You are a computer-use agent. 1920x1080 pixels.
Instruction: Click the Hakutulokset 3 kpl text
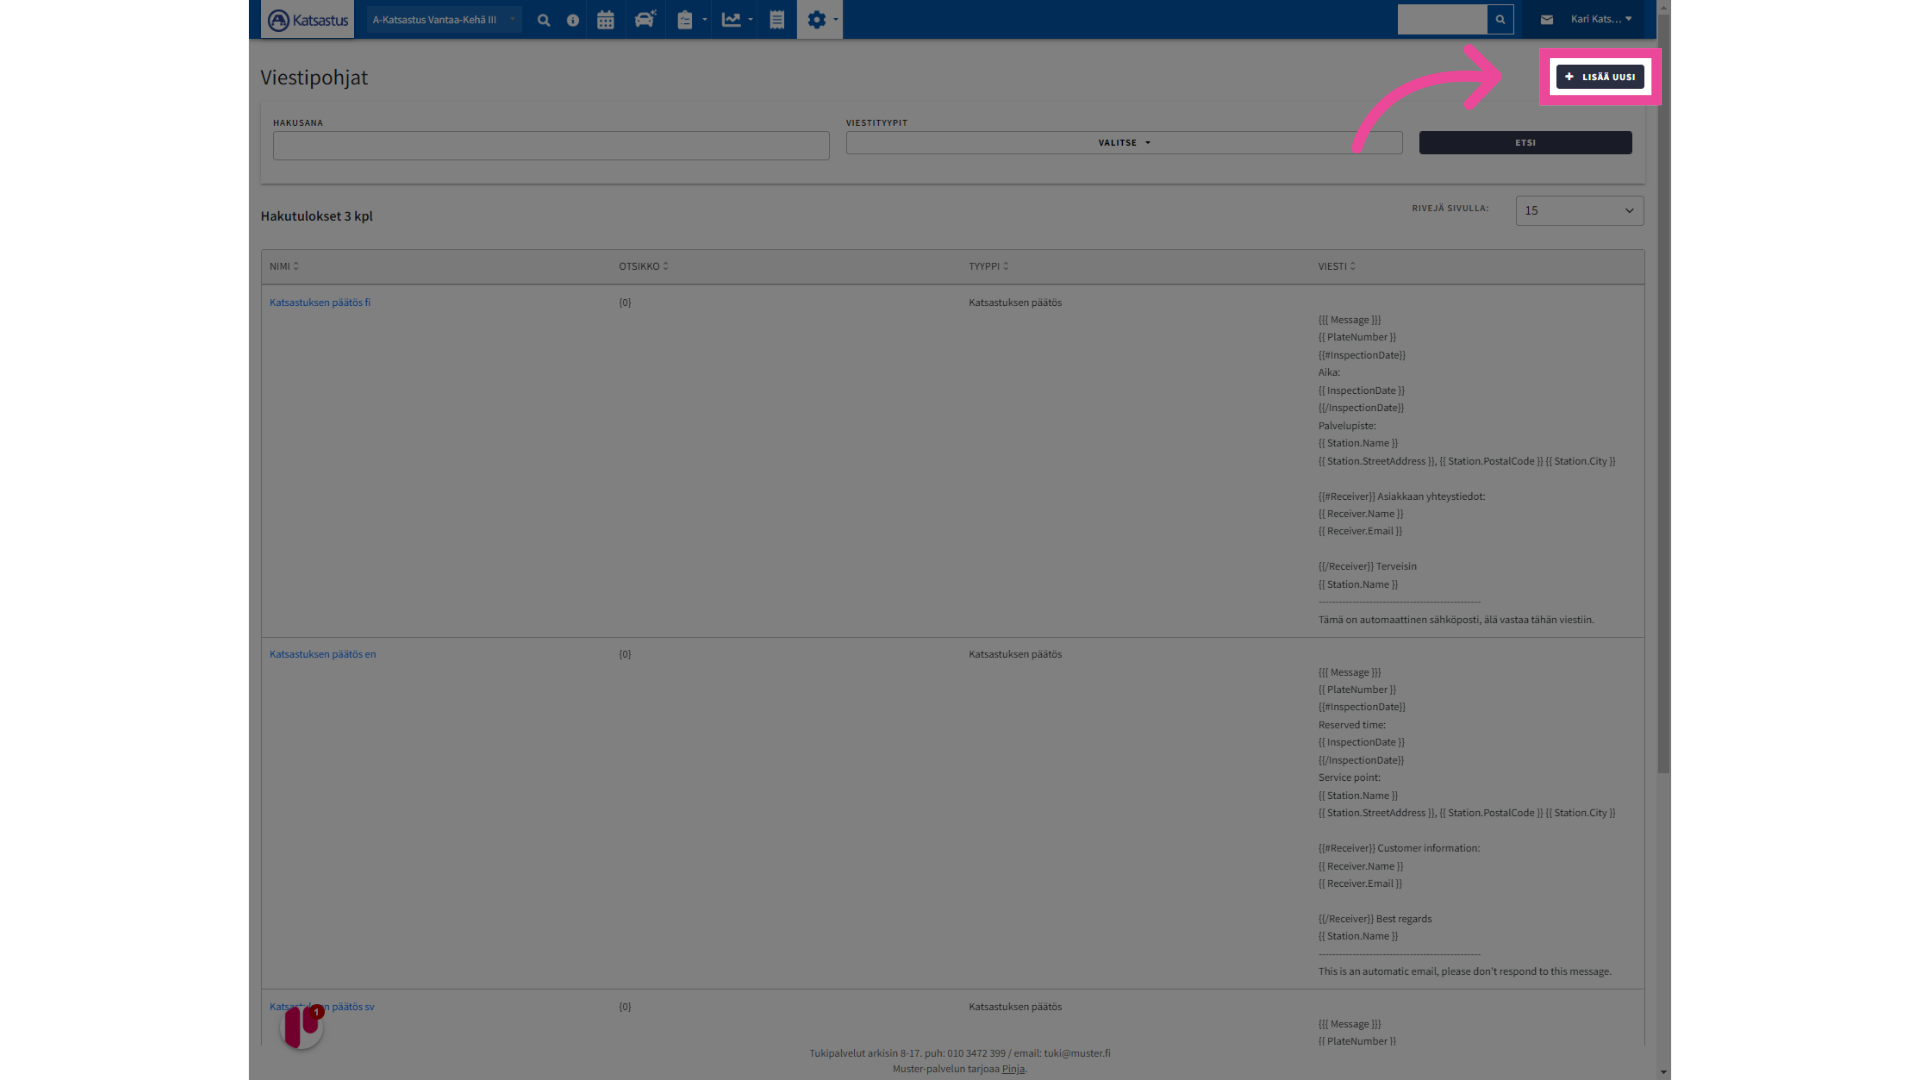click(316, 216)
